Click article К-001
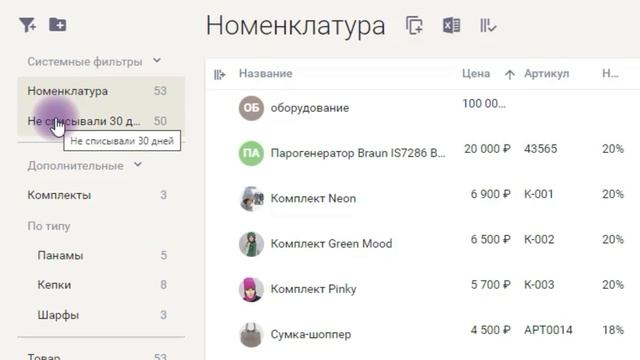Screen dimensions: 640x360 pyautogui.click(x=539, y=194)
